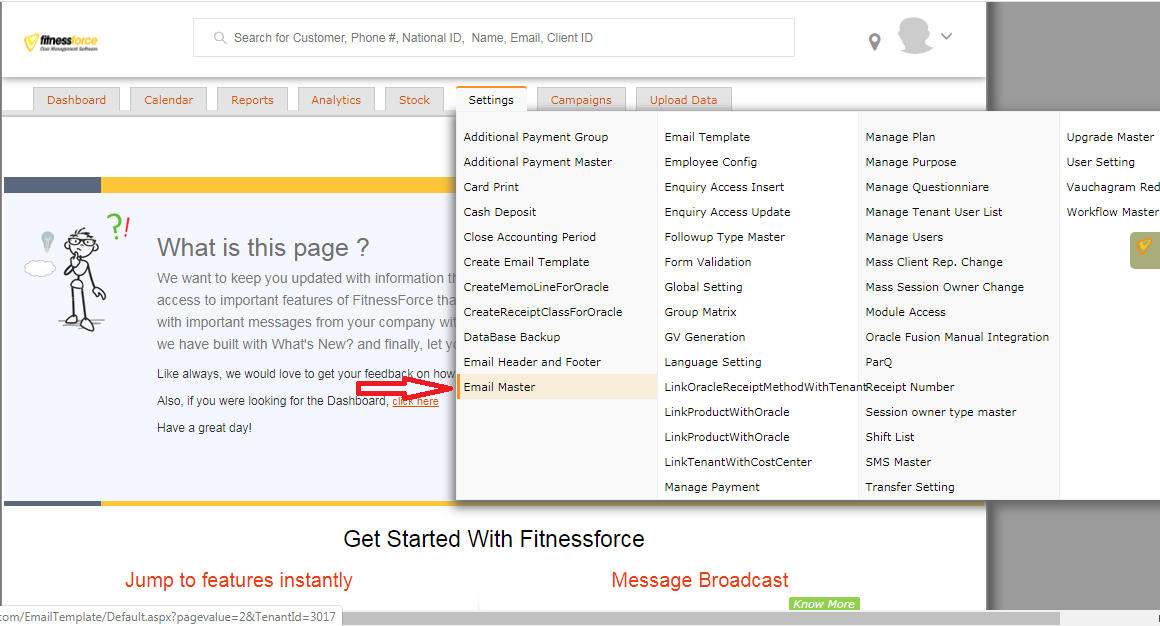Open Manage Questionniare
This screenshot has height=626, width=1160.
927,187
